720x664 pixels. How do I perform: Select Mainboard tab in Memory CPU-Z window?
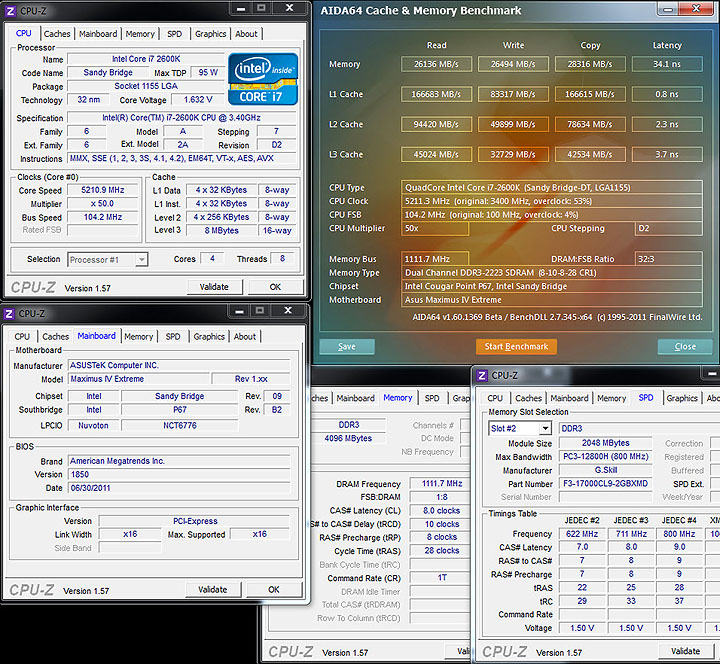pos(355,398)
